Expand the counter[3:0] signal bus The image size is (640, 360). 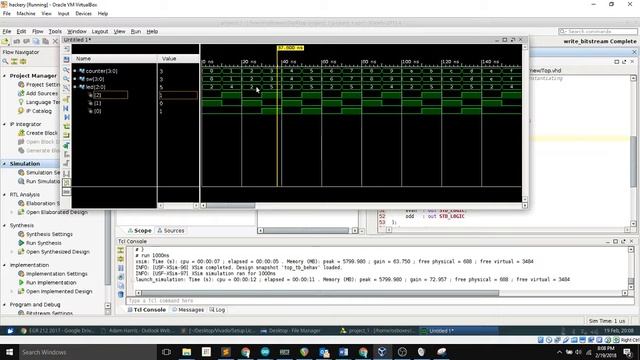point(75,71)
